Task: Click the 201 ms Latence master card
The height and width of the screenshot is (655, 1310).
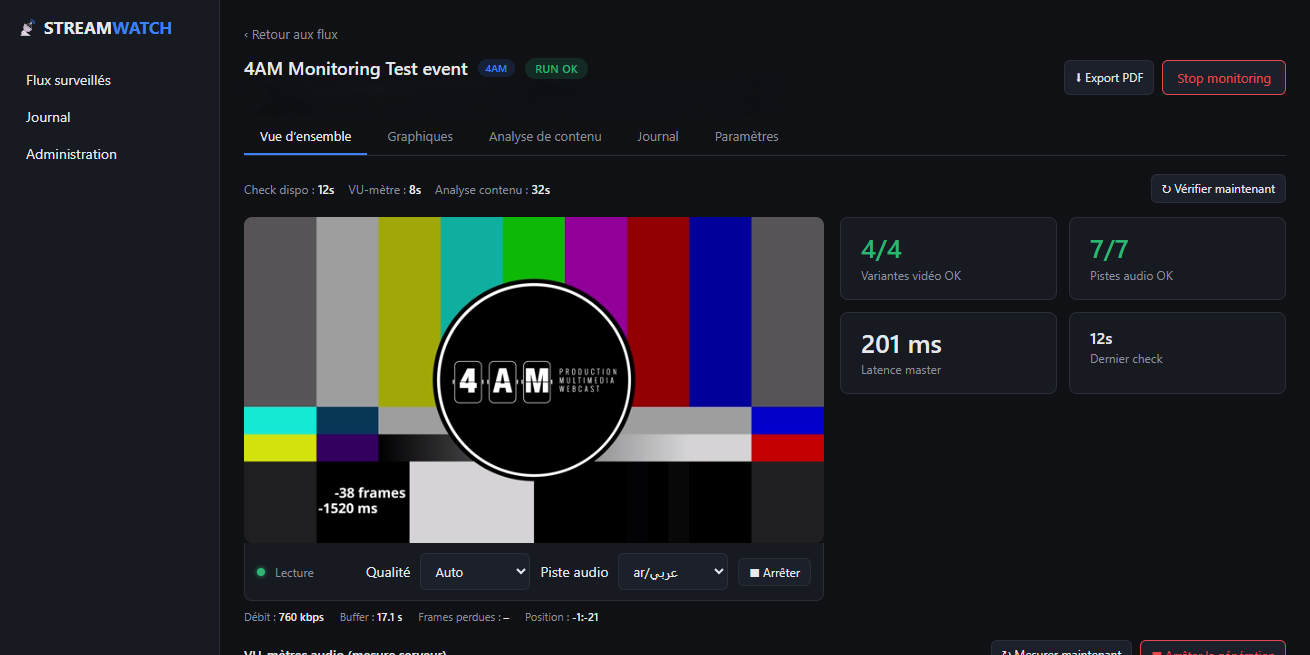Action: tap(948, 353)
